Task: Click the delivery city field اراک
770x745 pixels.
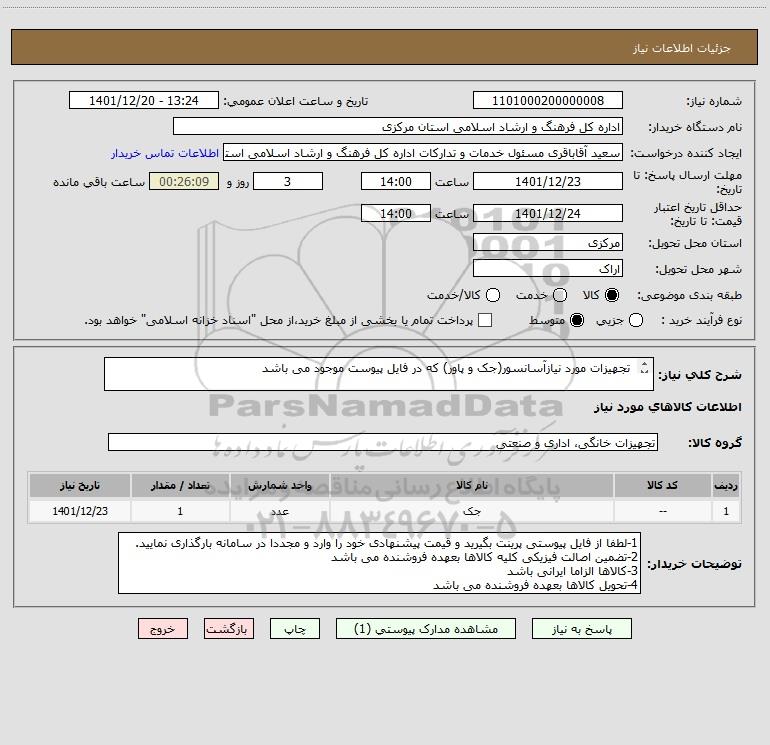Action: coord(548,268)
